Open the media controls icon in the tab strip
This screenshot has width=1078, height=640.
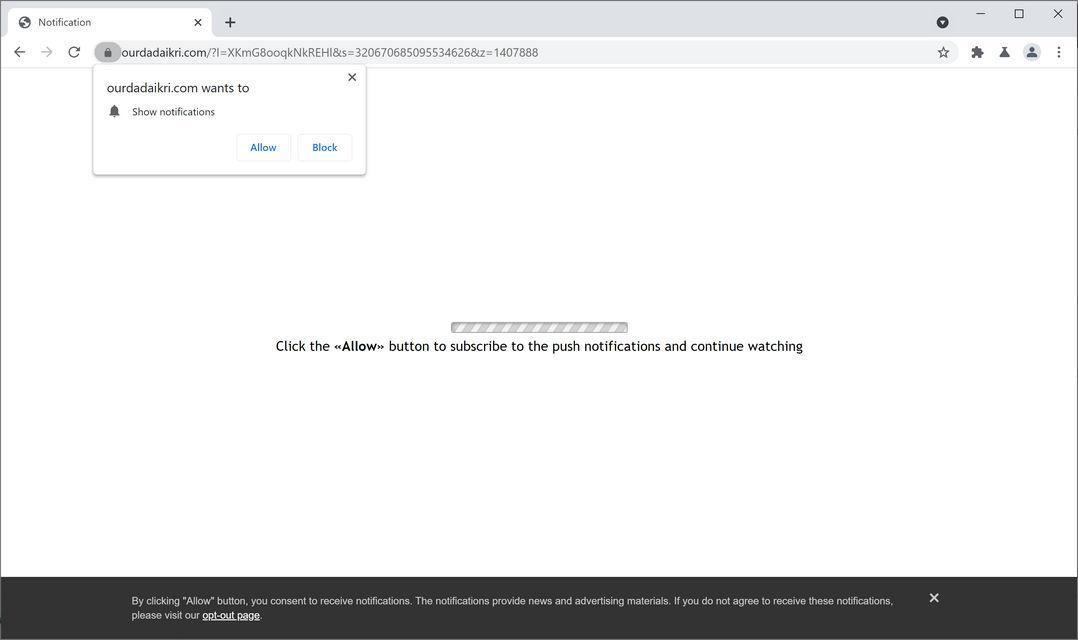pyautogui.click(x=941, y=21)
